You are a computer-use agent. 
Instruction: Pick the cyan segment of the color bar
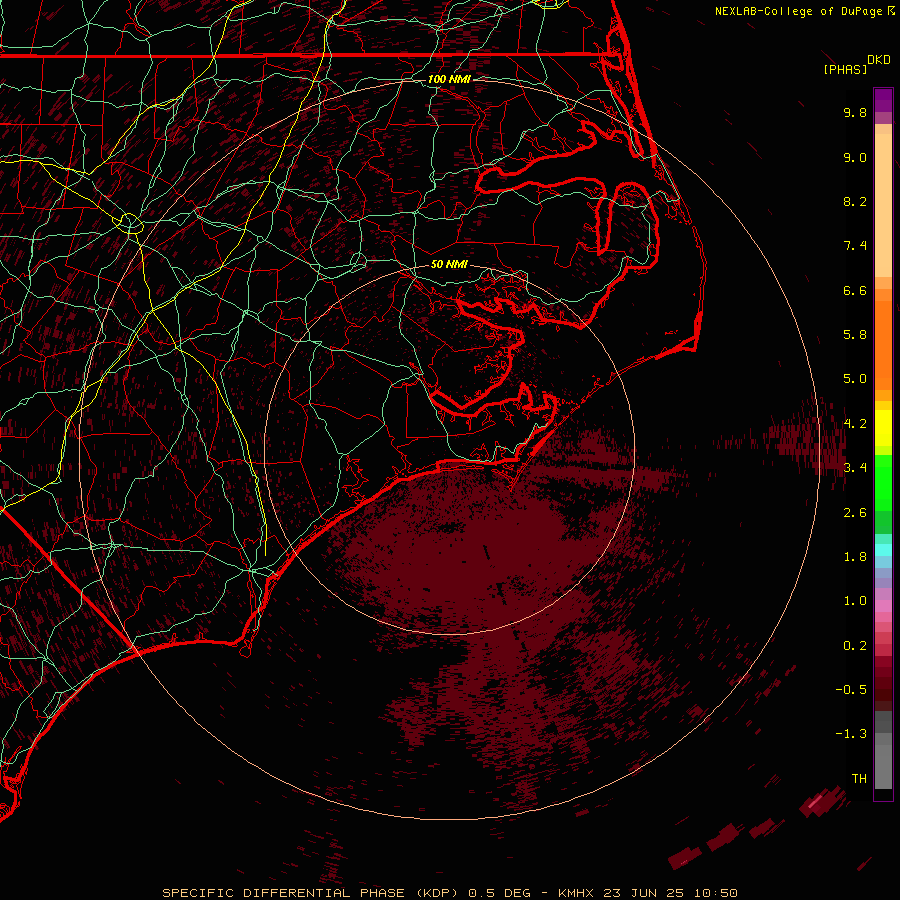[x=883, y=550]
